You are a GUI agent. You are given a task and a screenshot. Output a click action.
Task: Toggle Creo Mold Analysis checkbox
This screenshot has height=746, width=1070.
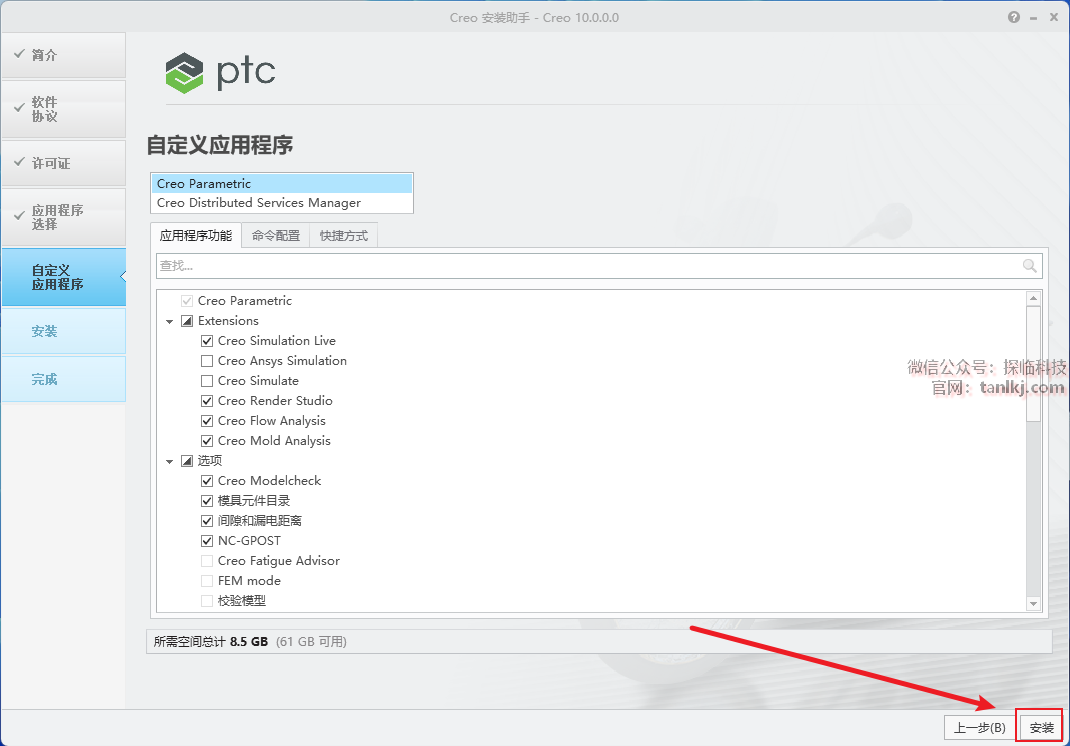[207, 441]
